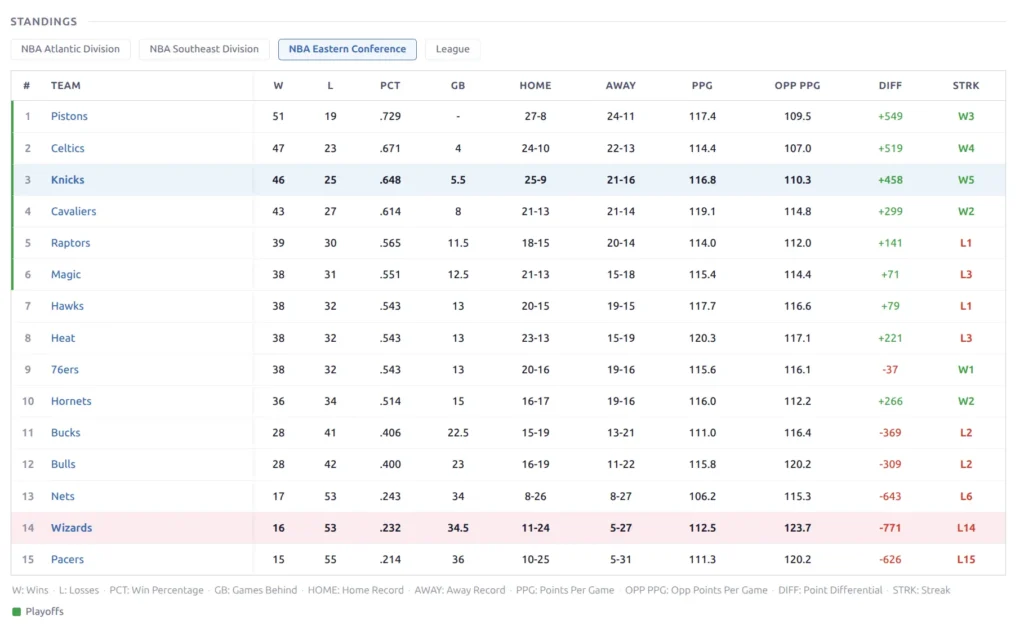Click the Knicks W5 streak value

[x=966, y=180]
